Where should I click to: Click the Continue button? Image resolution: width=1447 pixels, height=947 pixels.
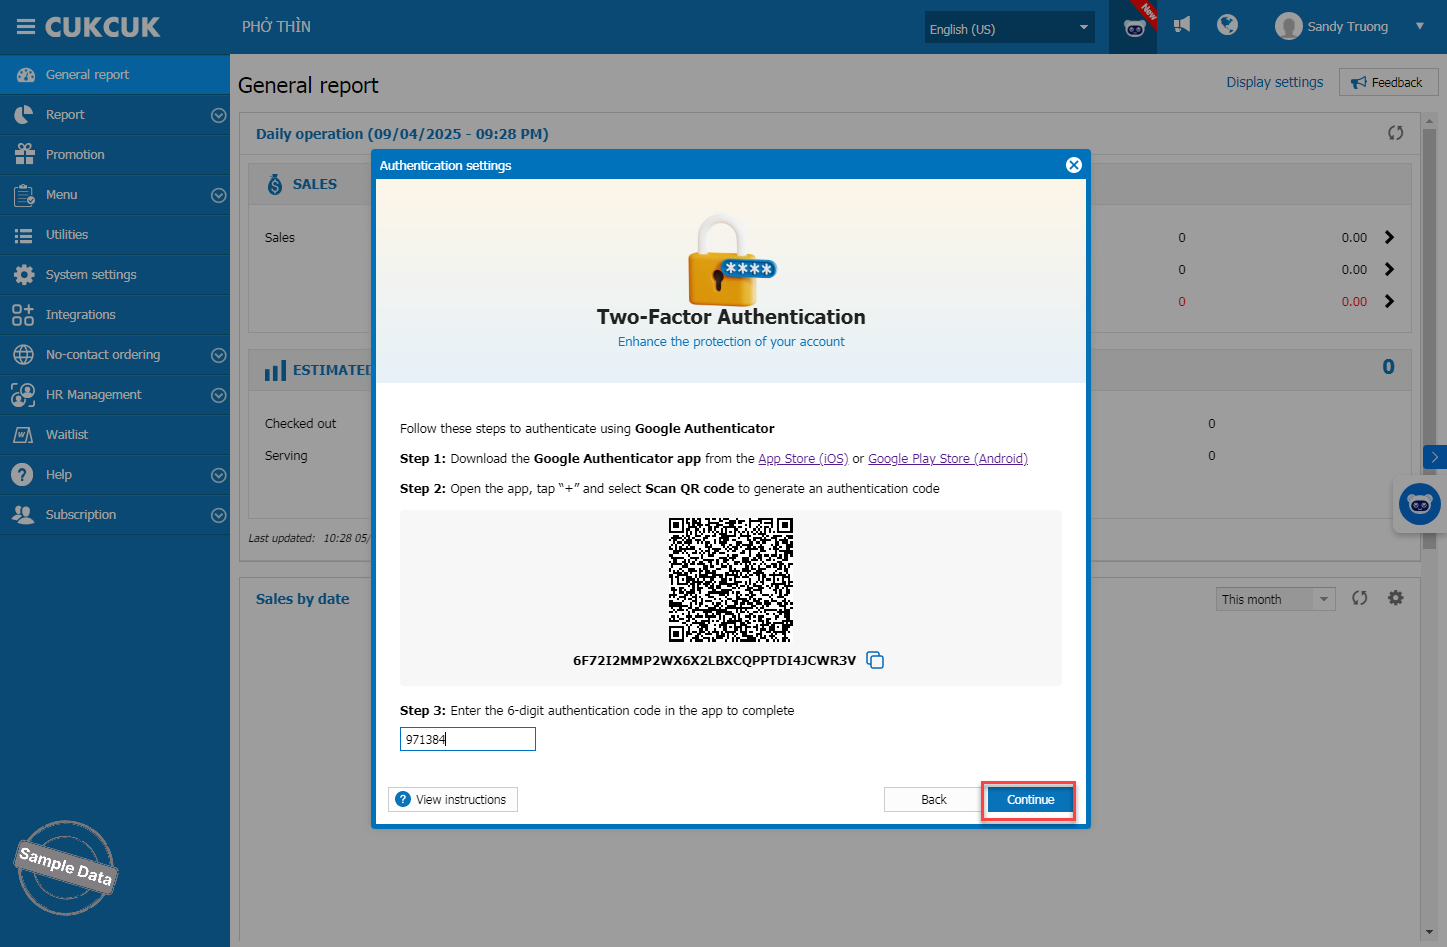[1030, 799]
